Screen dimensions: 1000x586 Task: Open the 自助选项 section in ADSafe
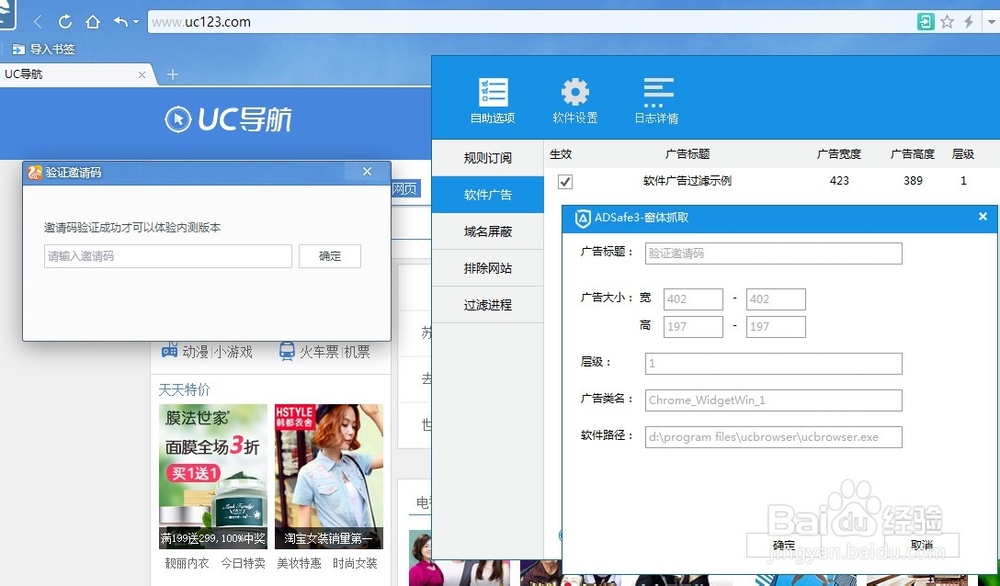[492, 101]
